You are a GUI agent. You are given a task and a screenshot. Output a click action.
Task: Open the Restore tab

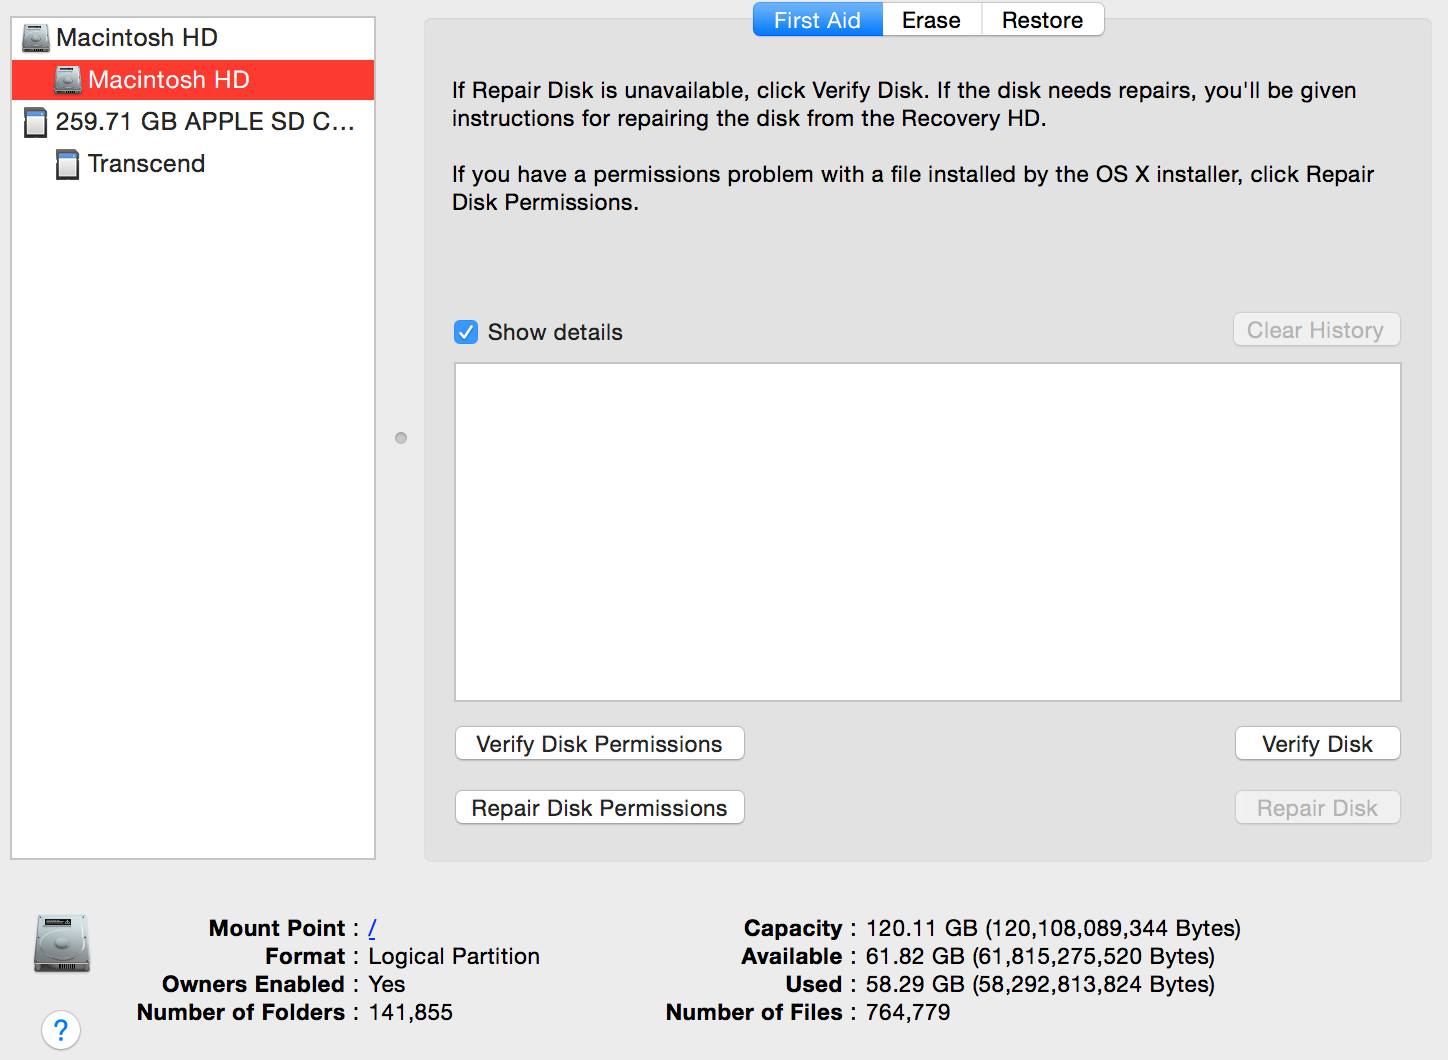pyautogui.click(x=1042, y=20)
